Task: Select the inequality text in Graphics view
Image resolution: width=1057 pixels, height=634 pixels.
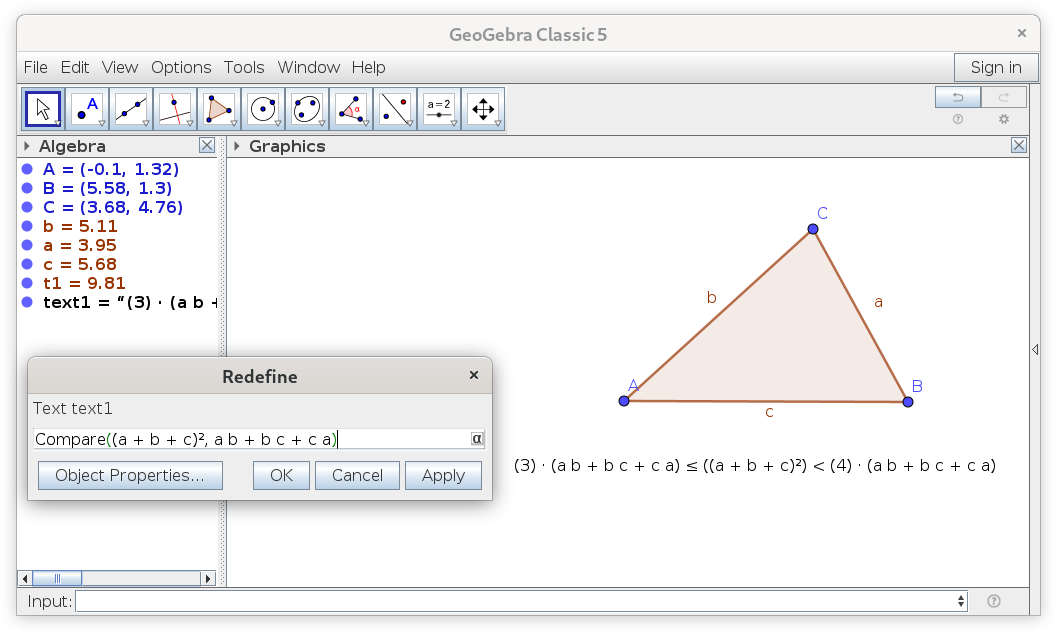Action: pos(755,466)
